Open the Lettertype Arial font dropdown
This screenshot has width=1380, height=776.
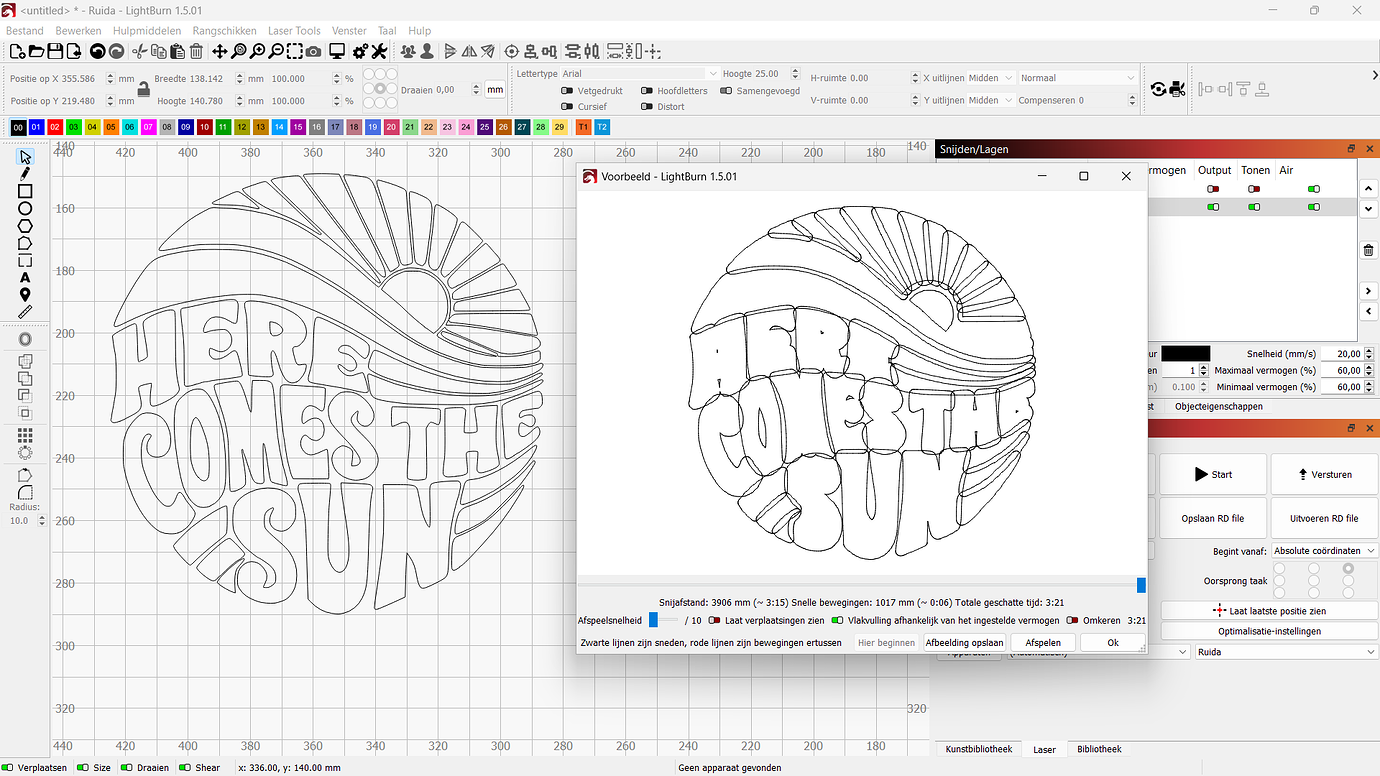pyautogui.click(x=639, y=74)
